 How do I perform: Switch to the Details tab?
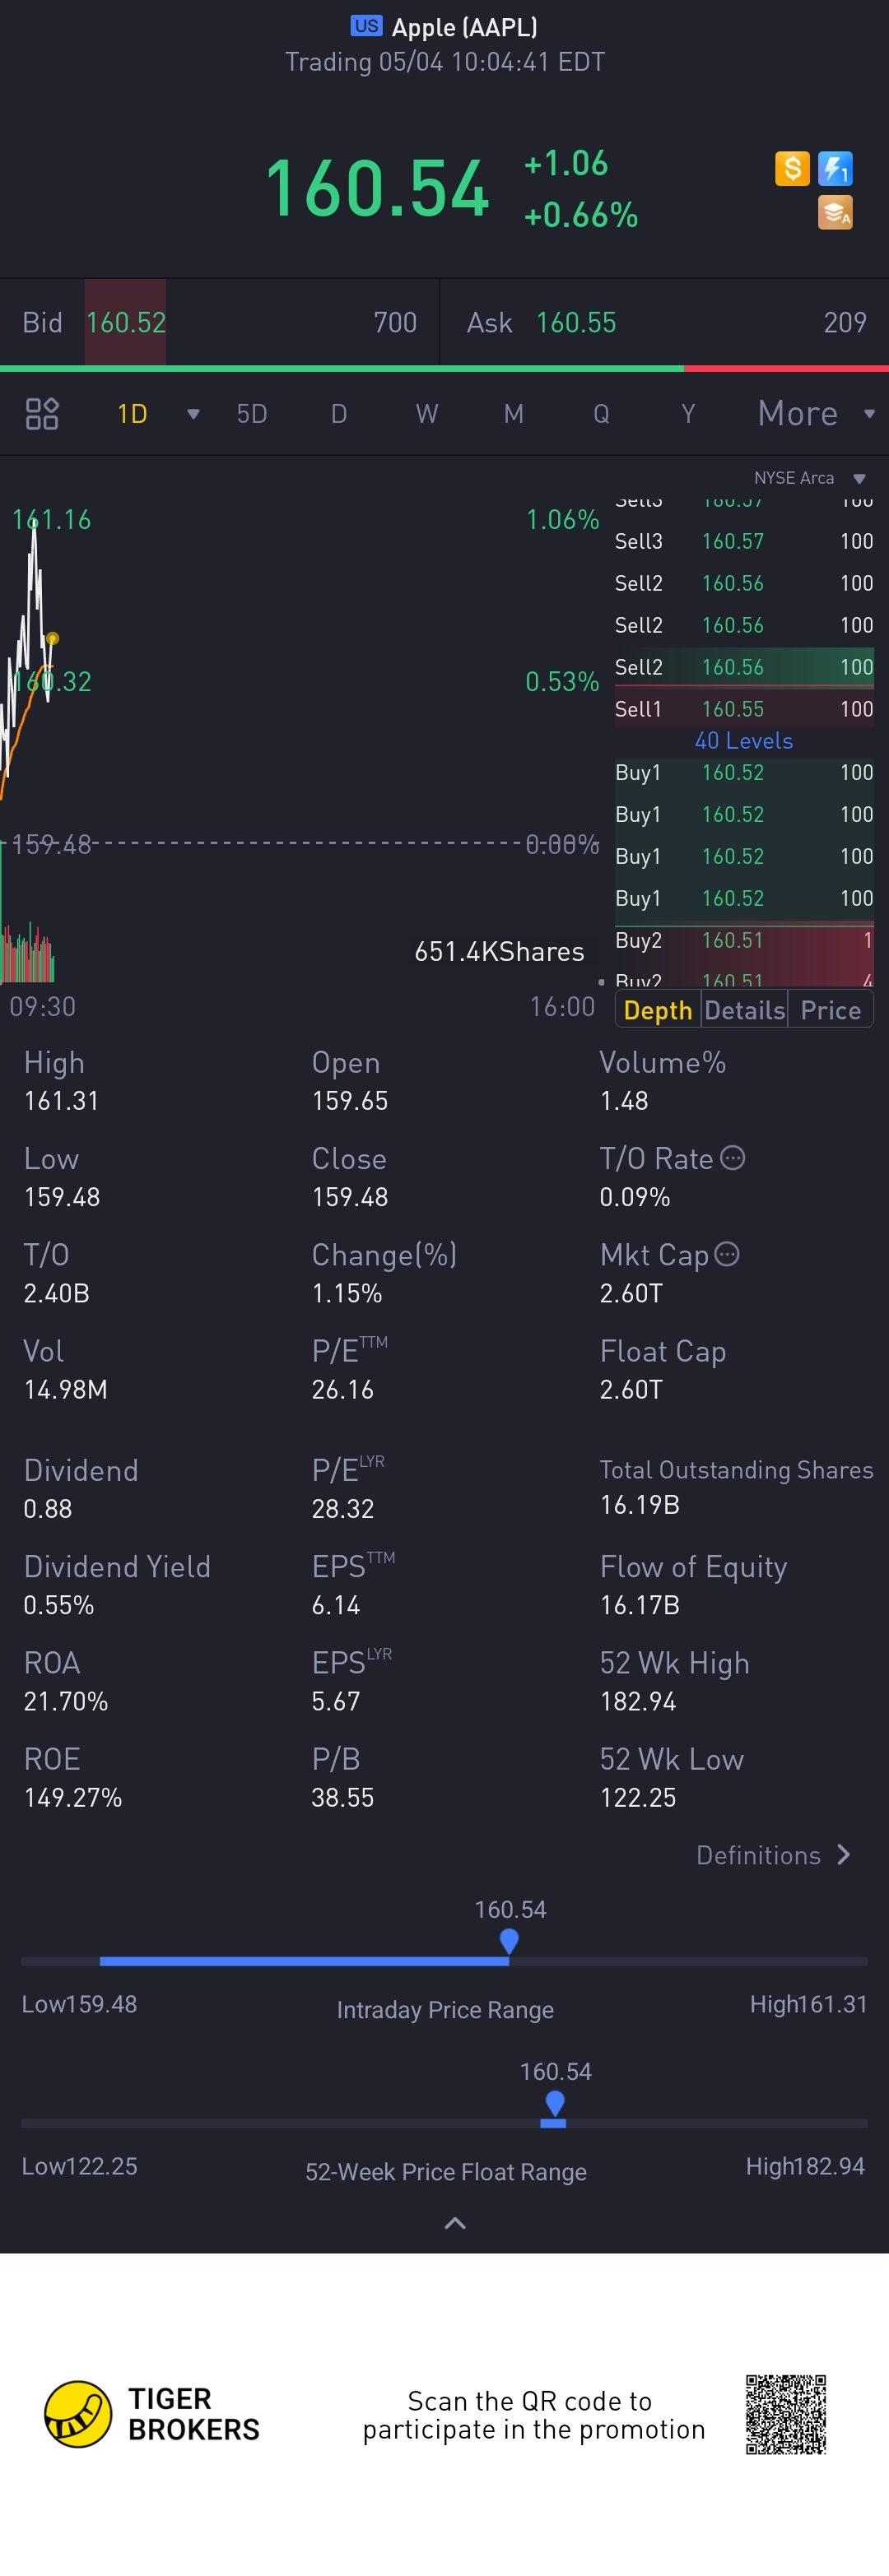[x=744, y=1011]
